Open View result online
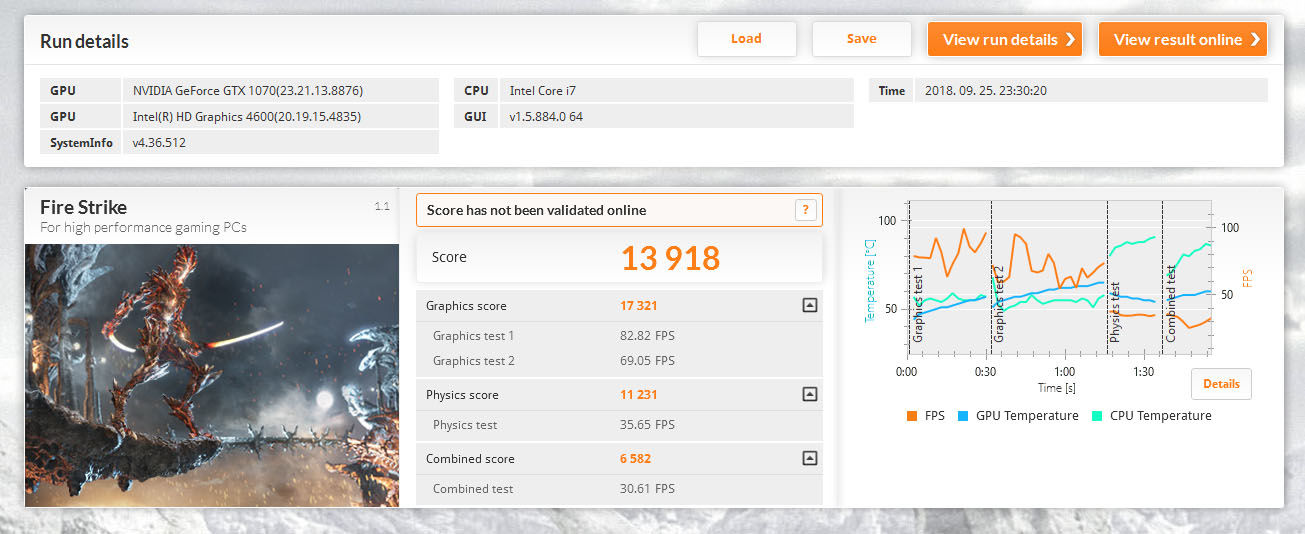The height and width of the screenshot is (534, 1305). 1183,39
